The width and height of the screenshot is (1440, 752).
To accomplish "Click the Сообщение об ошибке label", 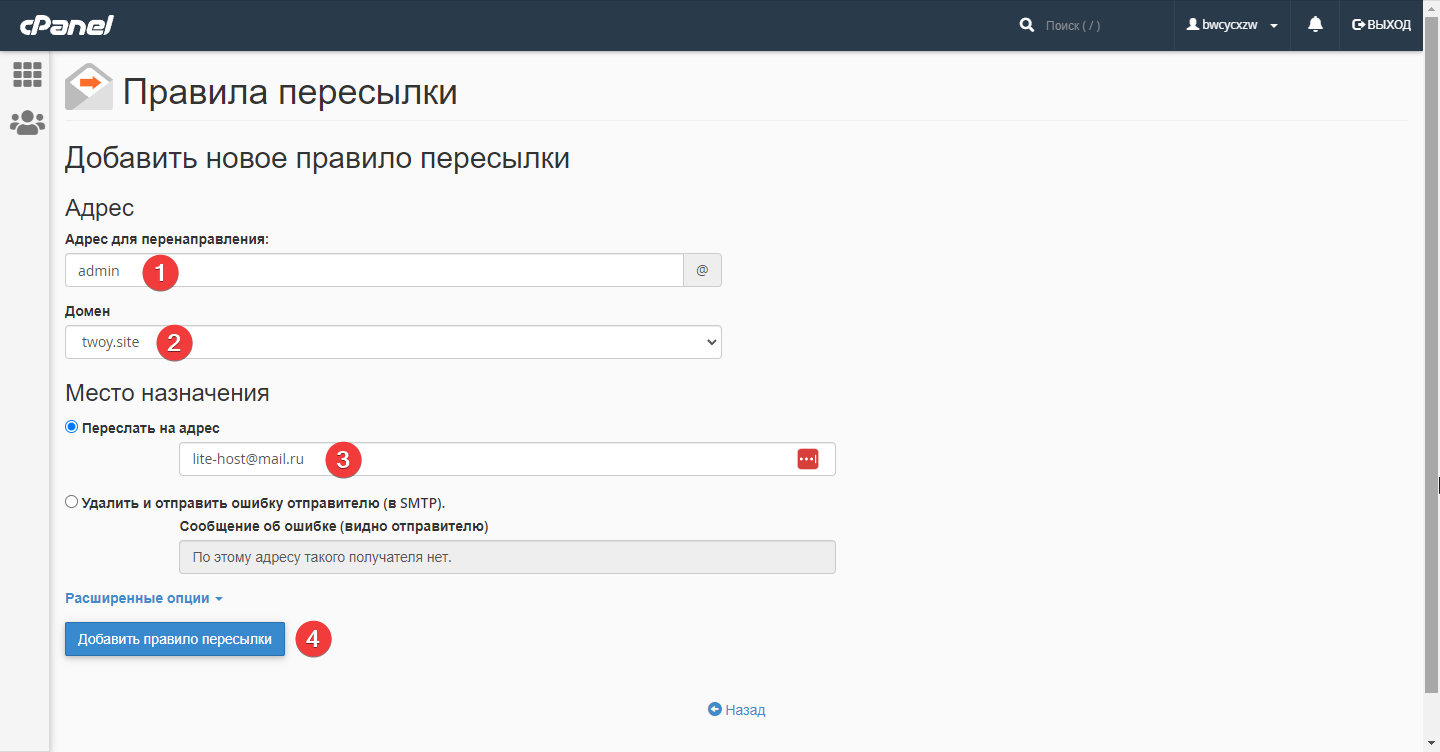I will [x=333, y=526].
